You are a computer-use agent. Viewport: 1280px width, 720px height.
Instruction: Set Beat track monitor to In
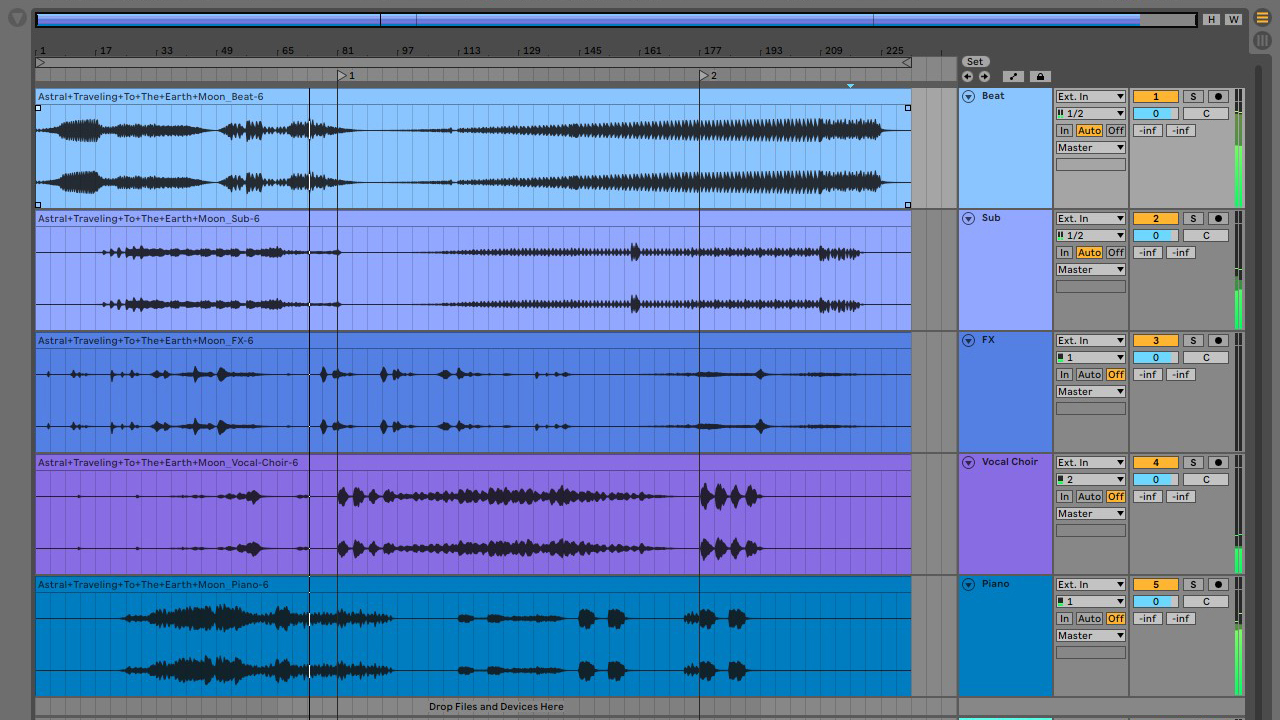(x=1065, y=131)
